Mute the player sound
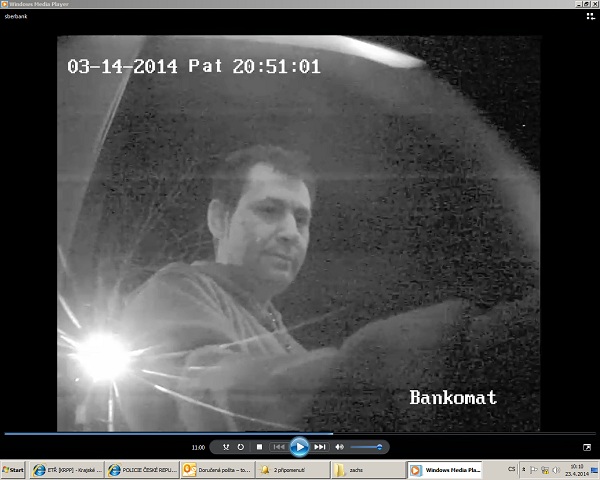Screen dimensions: 600x480 (x=339, y=447)
